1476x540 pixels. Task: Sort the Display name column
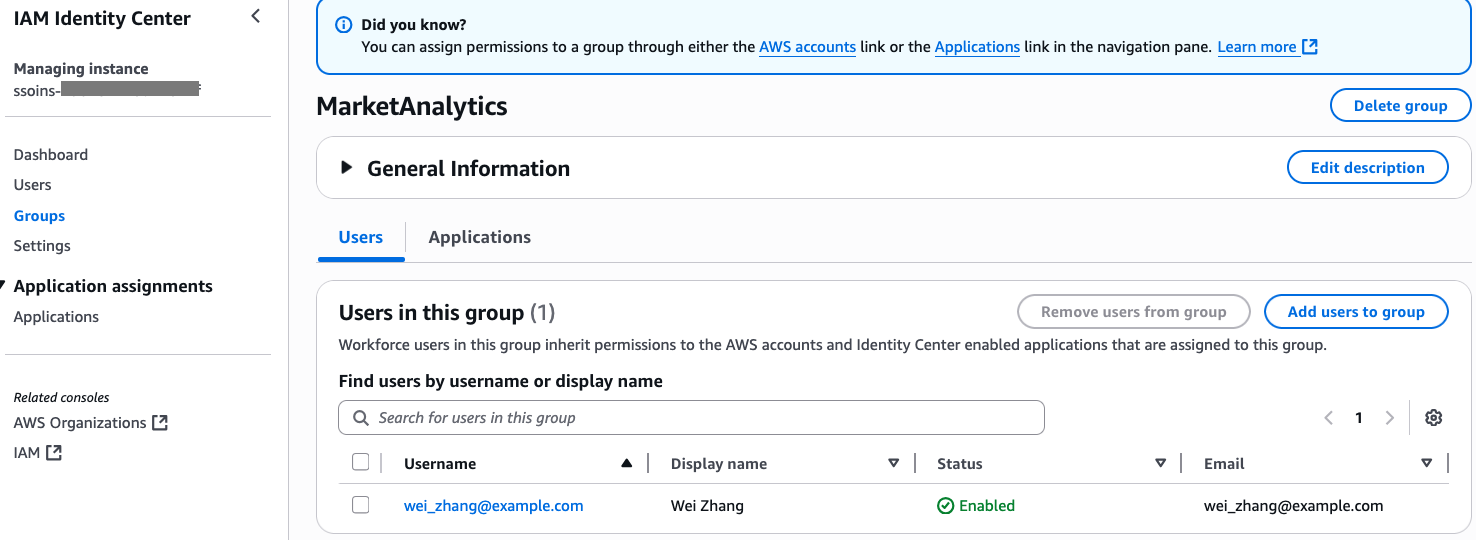click(893, 463)
